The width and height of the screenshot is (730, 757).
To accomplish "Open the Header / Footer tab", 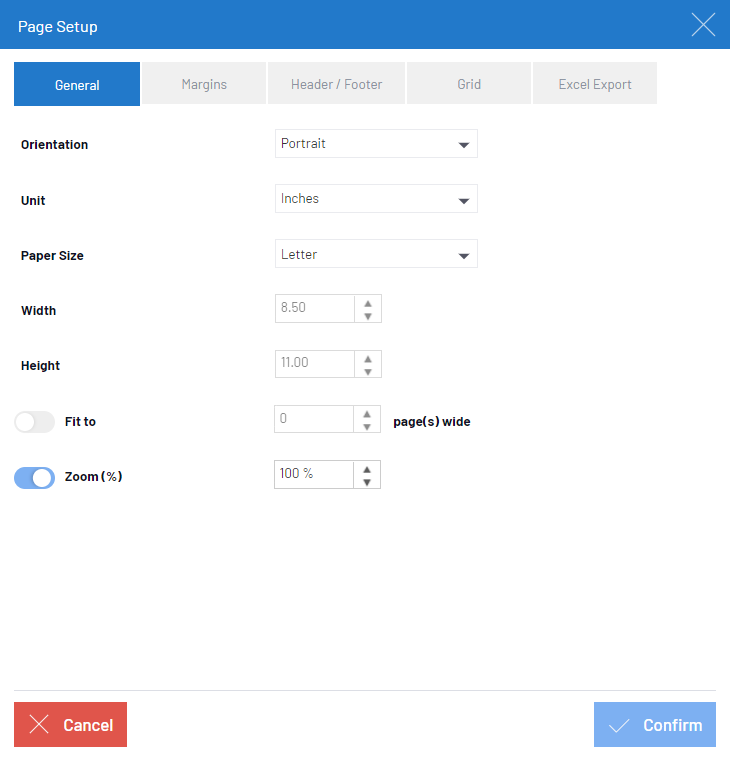I will [x=337, y=83].
